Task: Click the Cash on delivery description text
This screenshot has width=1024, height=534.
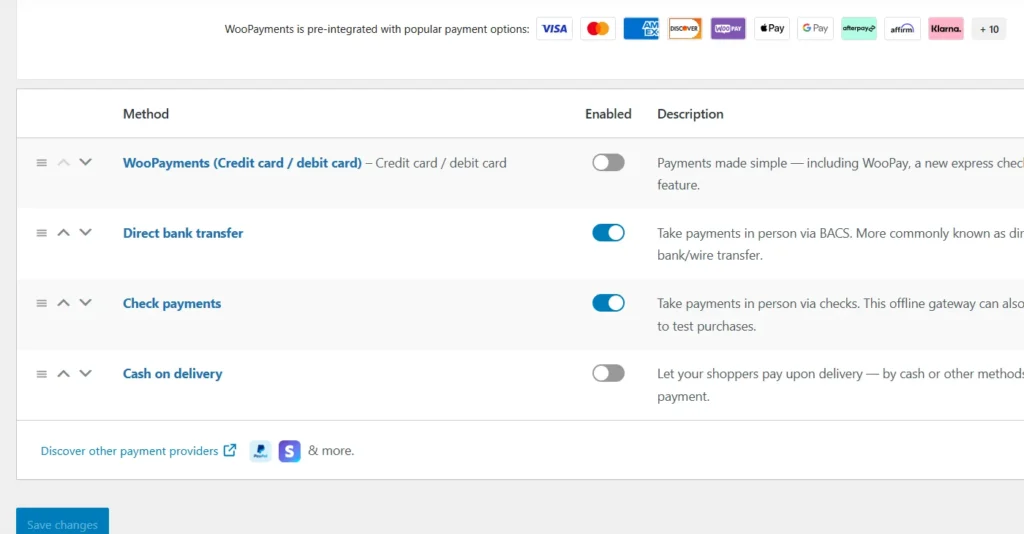Action: pyautogui.click(x=840, y=385)
